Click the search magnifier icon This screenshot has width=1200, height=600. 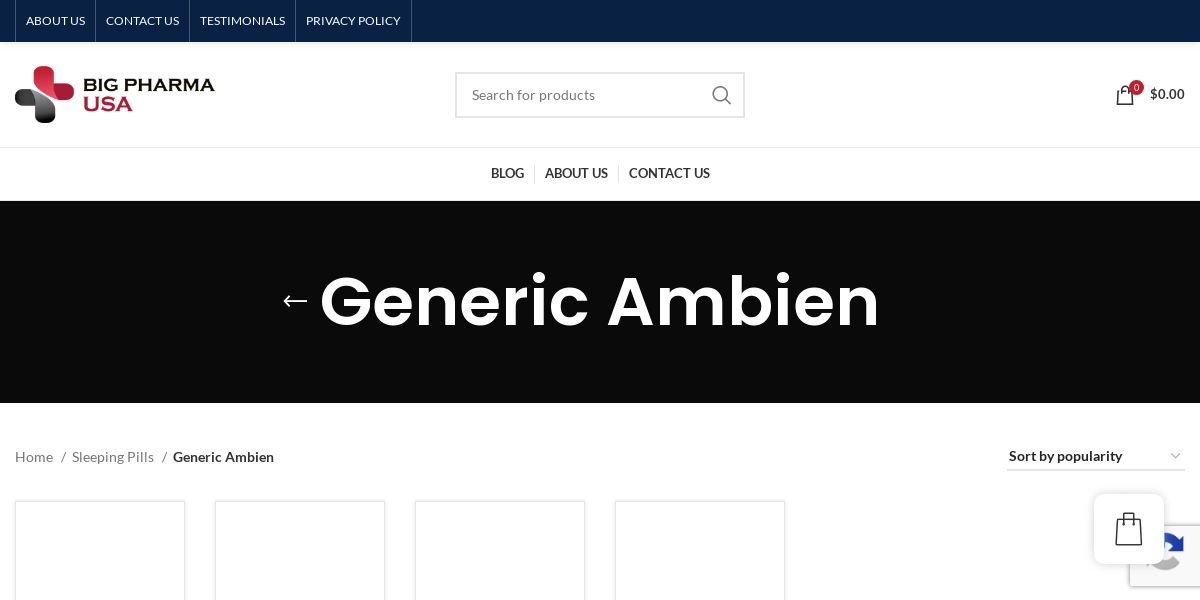[x=721, y=95]
